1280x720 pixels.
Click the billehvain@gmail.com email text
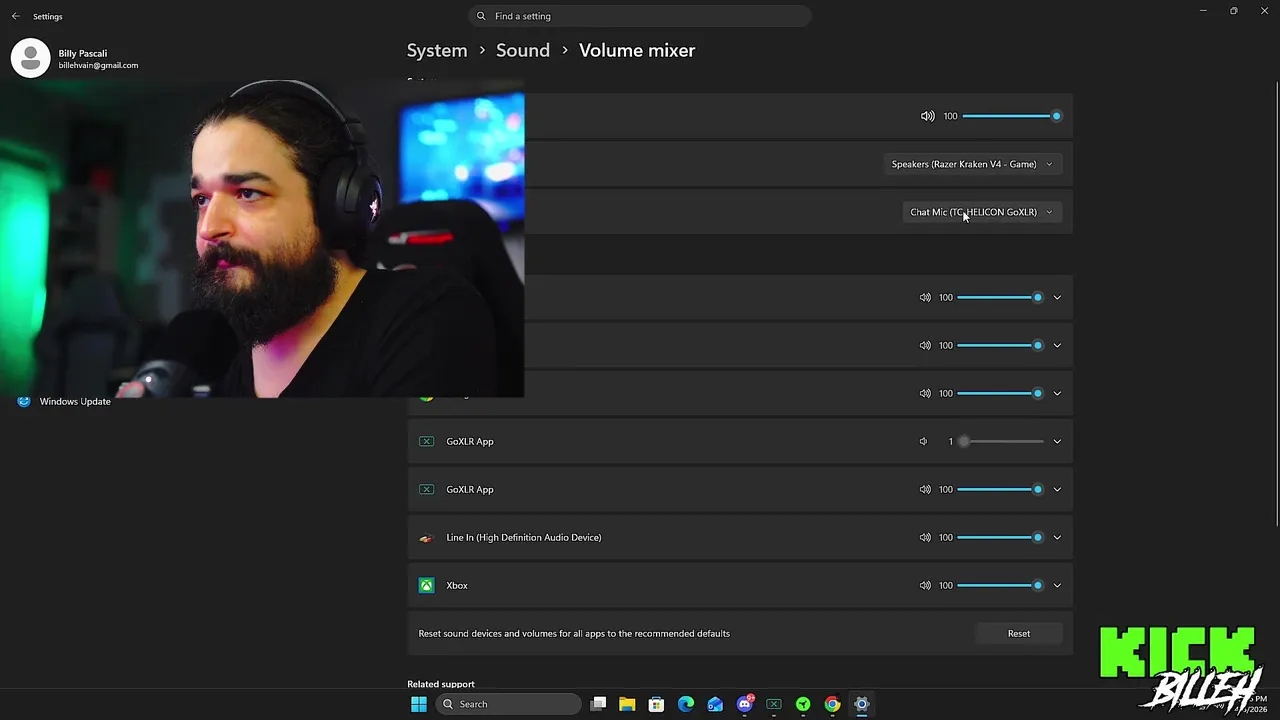pyautogui.click(x=98, y=66)
